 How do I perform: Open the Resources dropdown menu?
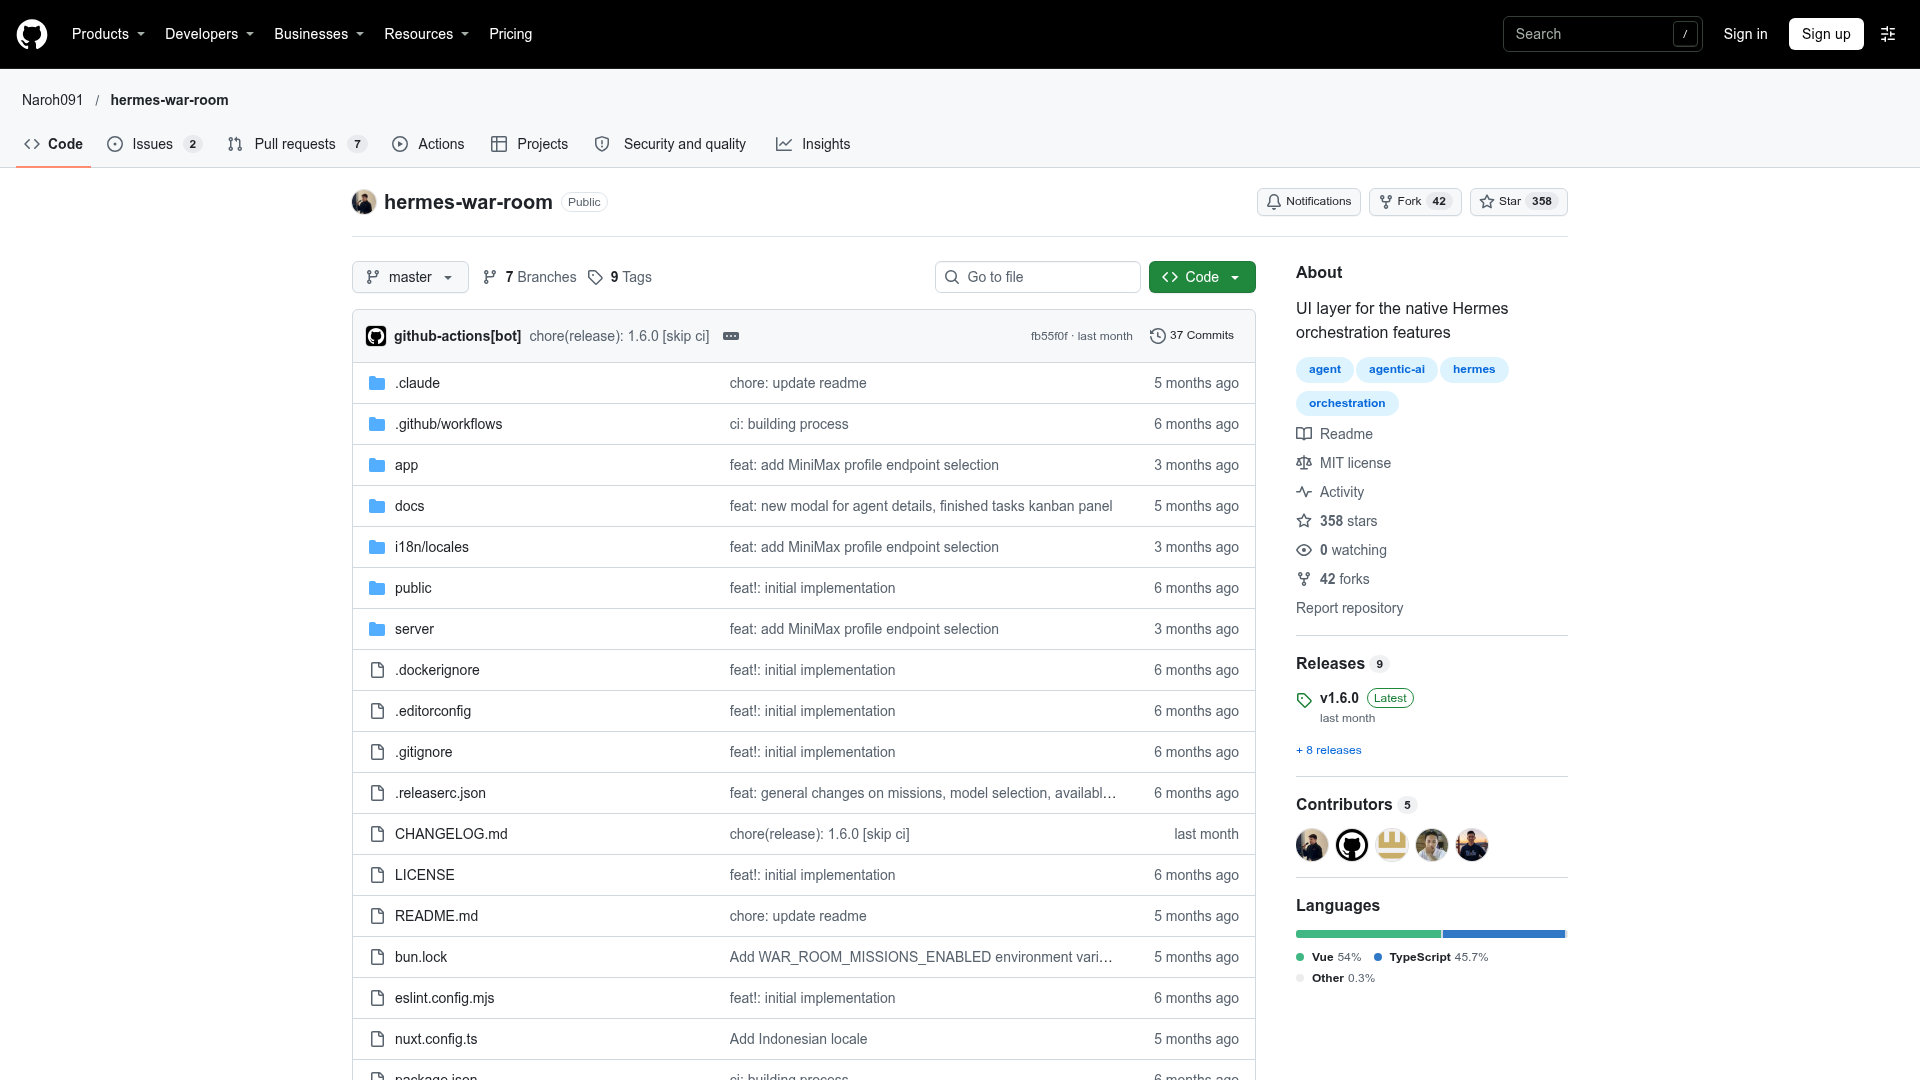pyautogui.click(x=426, y=34)
